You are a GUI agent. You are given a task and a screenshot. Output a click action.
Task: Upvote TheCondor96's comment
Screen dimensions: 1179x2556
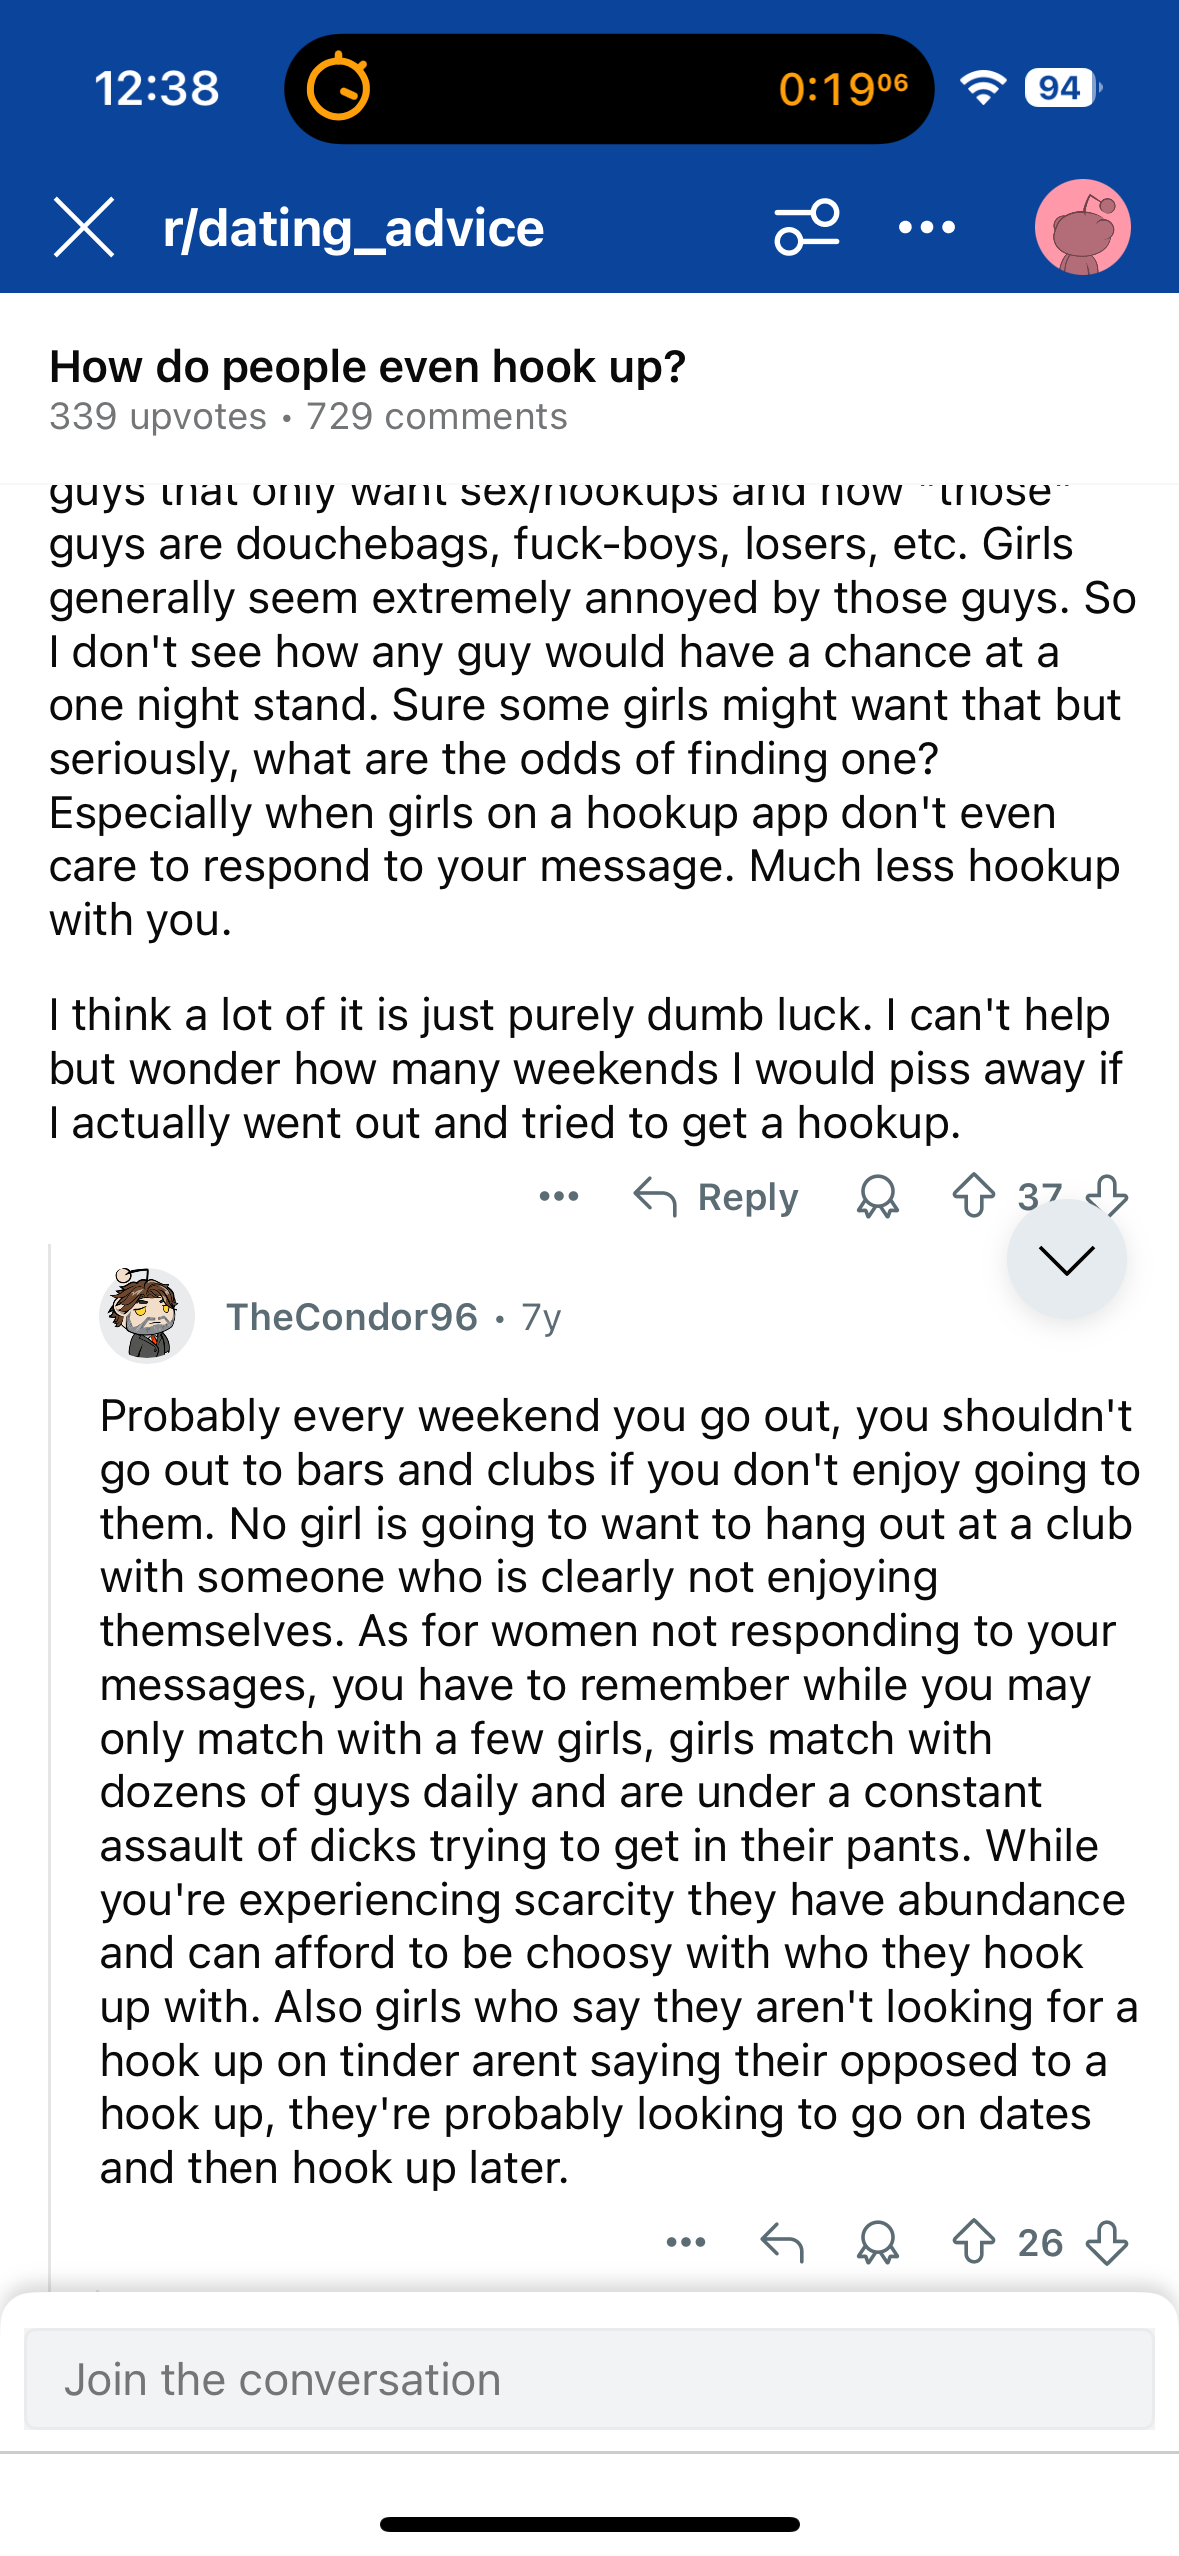point(973,2242)
